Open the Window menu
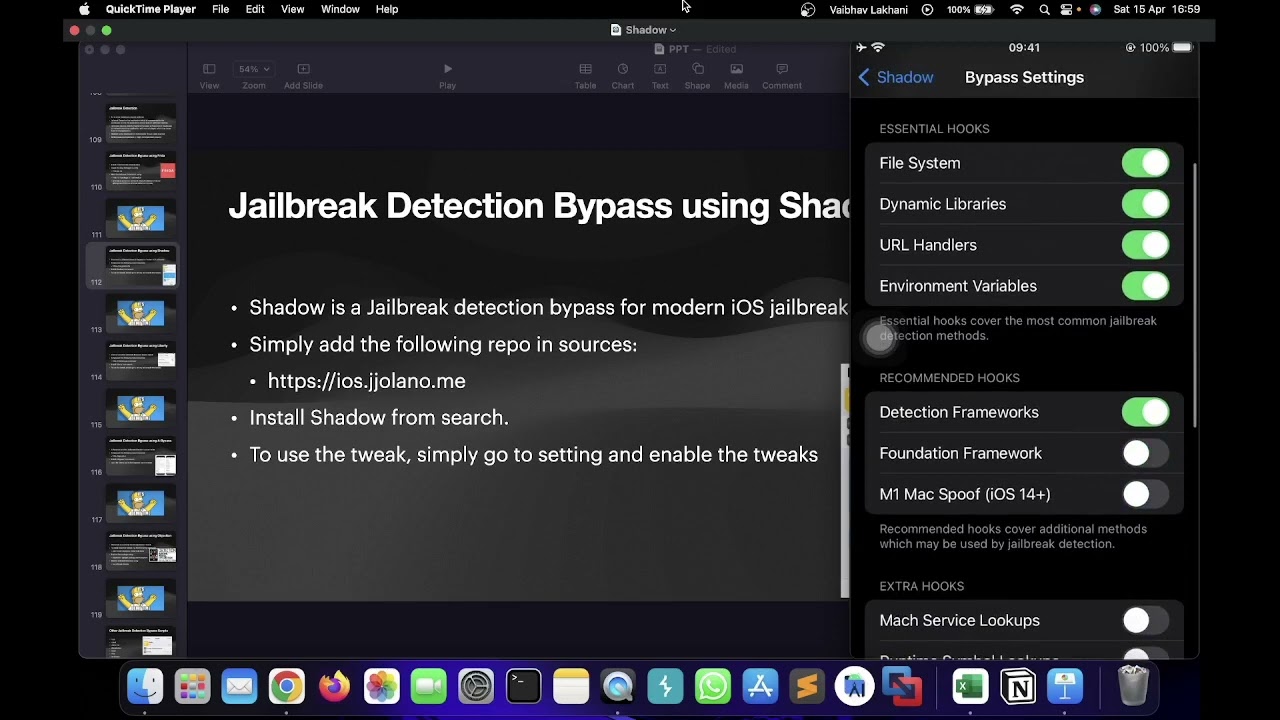 point(340,9)
